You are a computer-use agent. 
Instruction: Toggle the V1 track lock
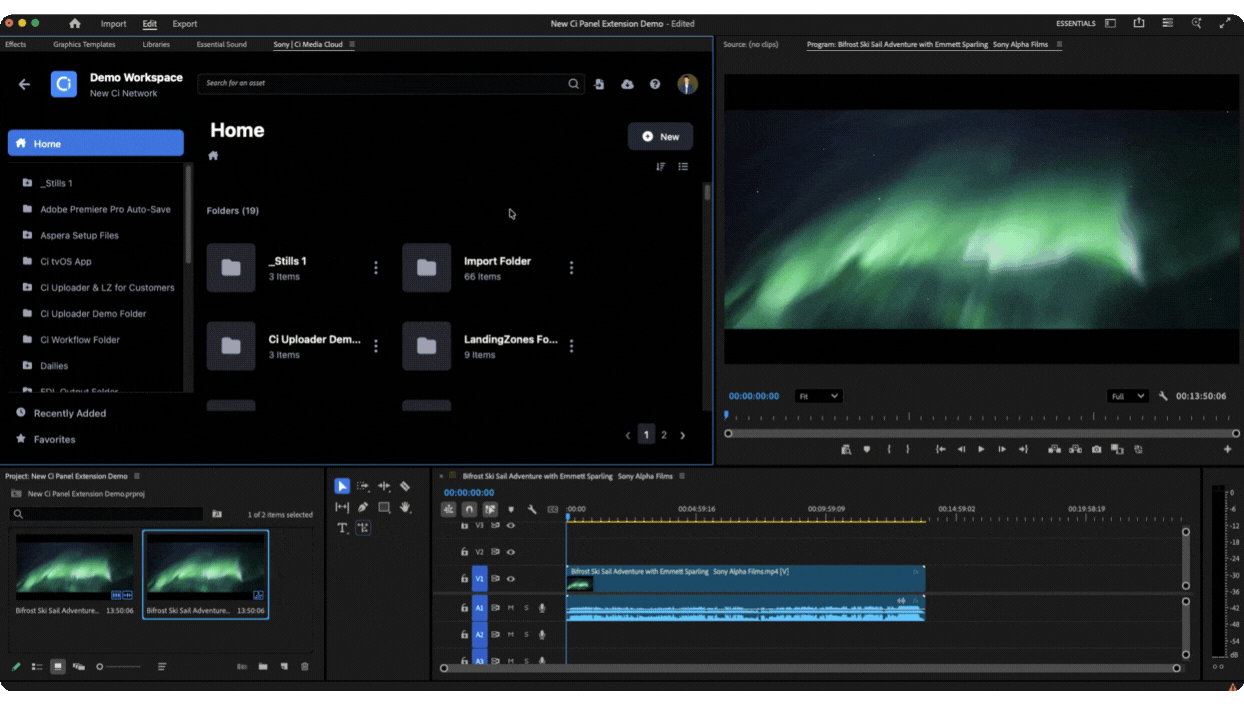464,579
